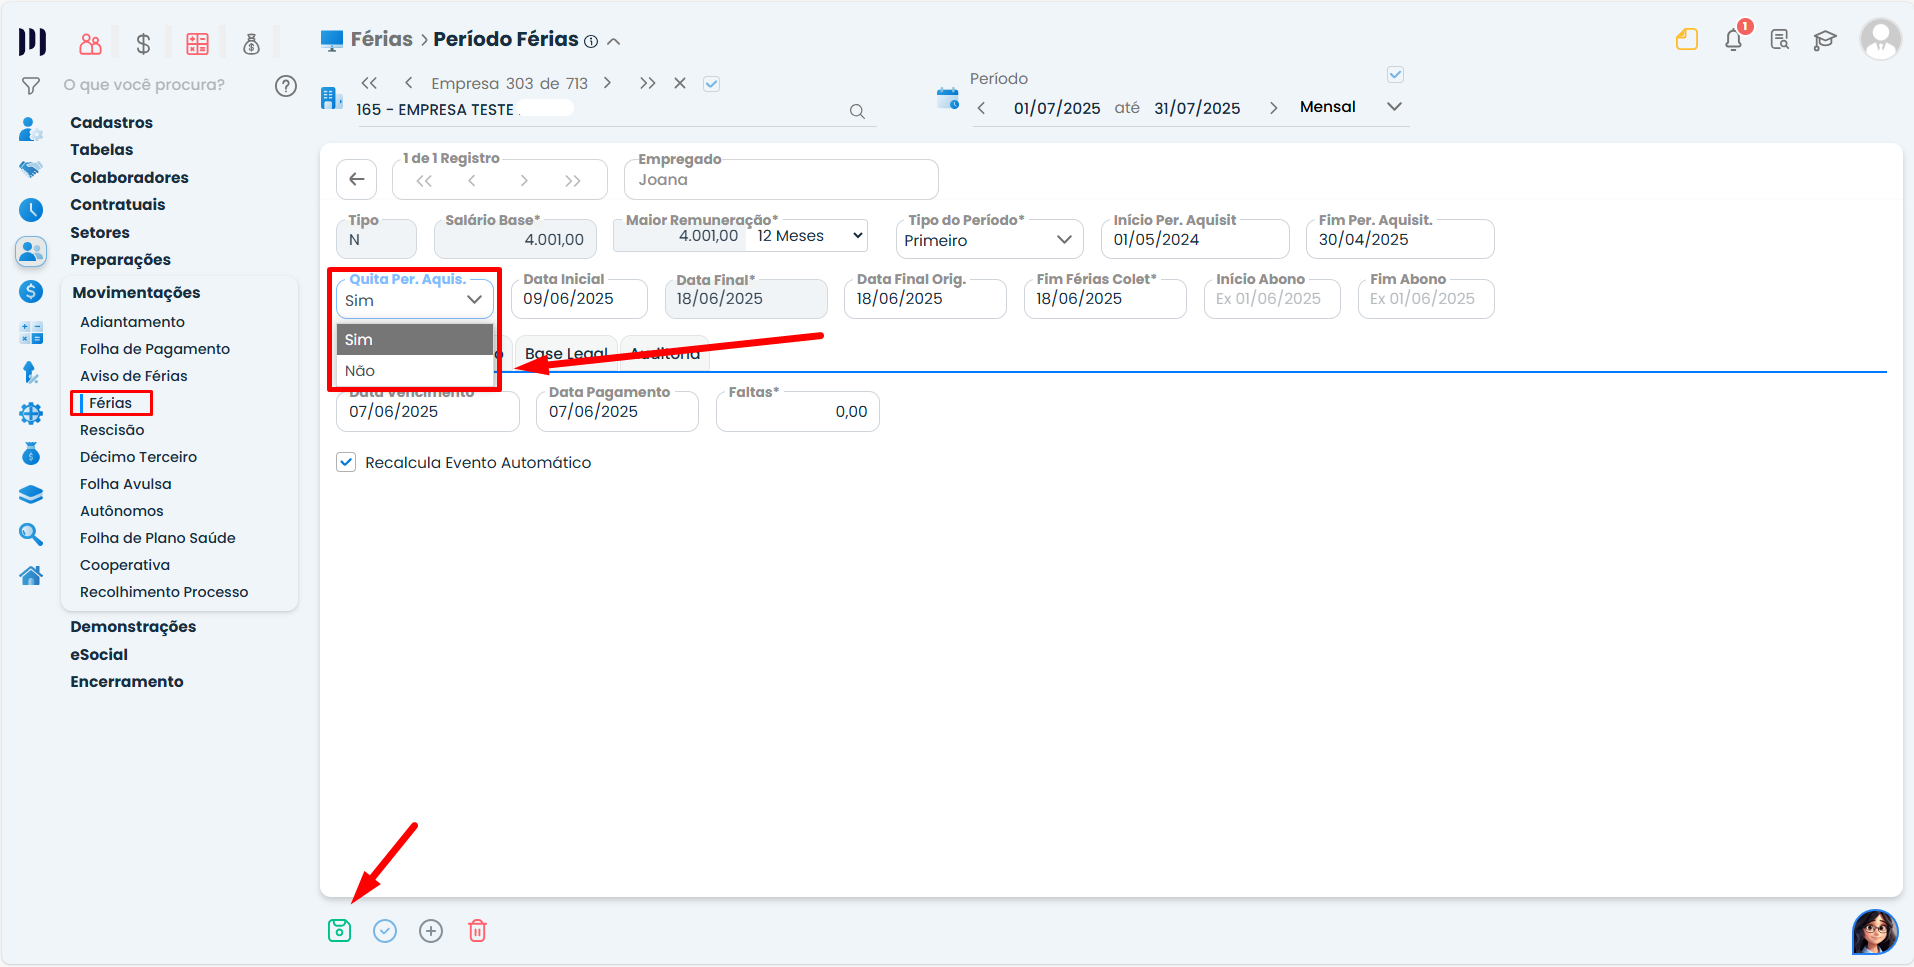
Task: Expand the Demonstrações section
Action: pos(133,627)
